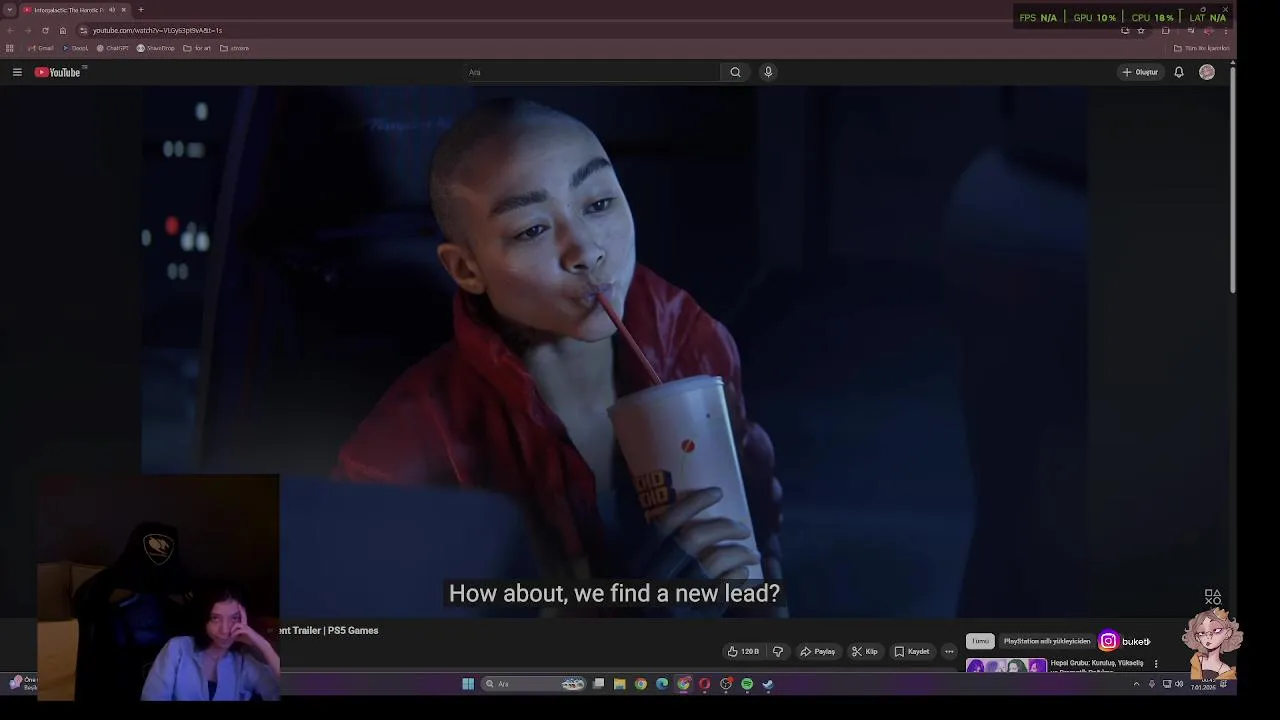
Task: Open the tab search dropdown arrow
Action: [x=9, y=10]
